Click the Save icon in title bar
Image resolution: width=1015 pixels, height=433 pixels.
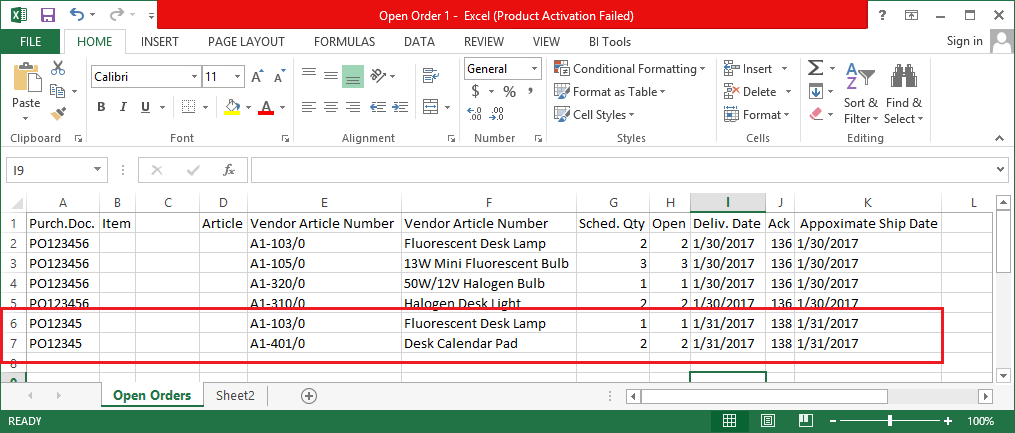47,15
